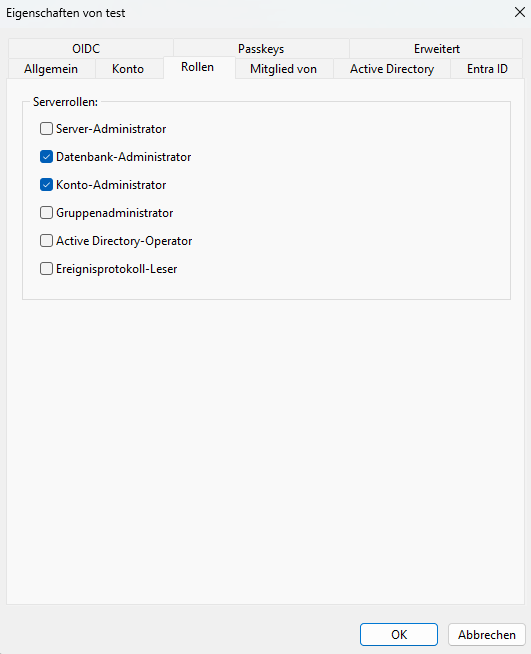
Task: Select the Rollen tab
Action: (198, 67)
